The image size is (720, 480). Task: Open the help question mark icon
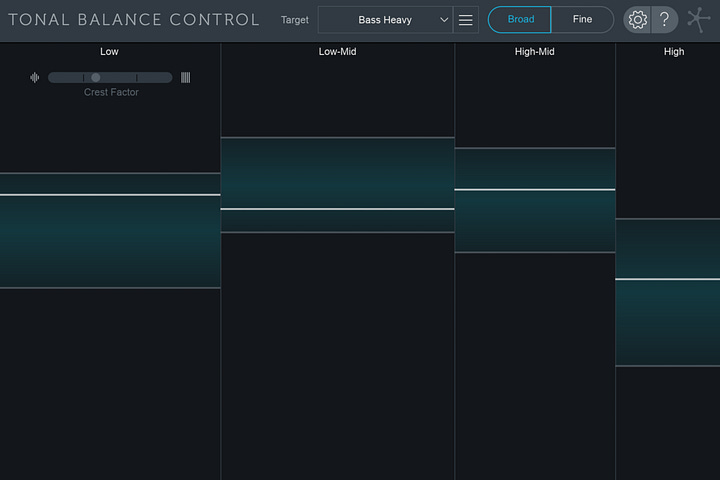click(x=664, y=20)
